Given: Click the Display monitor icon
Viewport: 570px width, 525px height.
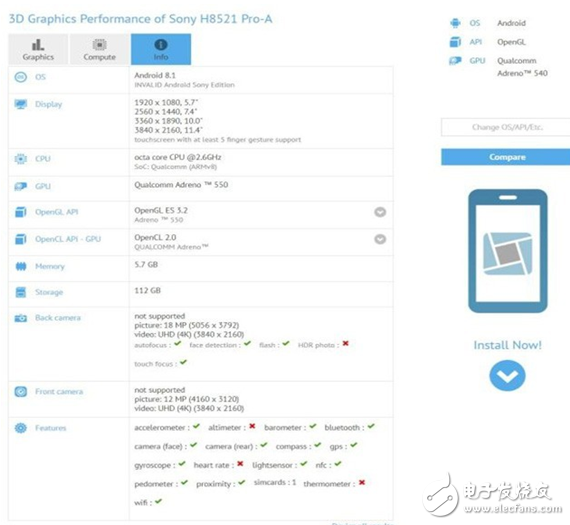Looking at the screenshot, I should tap(21, 104).
